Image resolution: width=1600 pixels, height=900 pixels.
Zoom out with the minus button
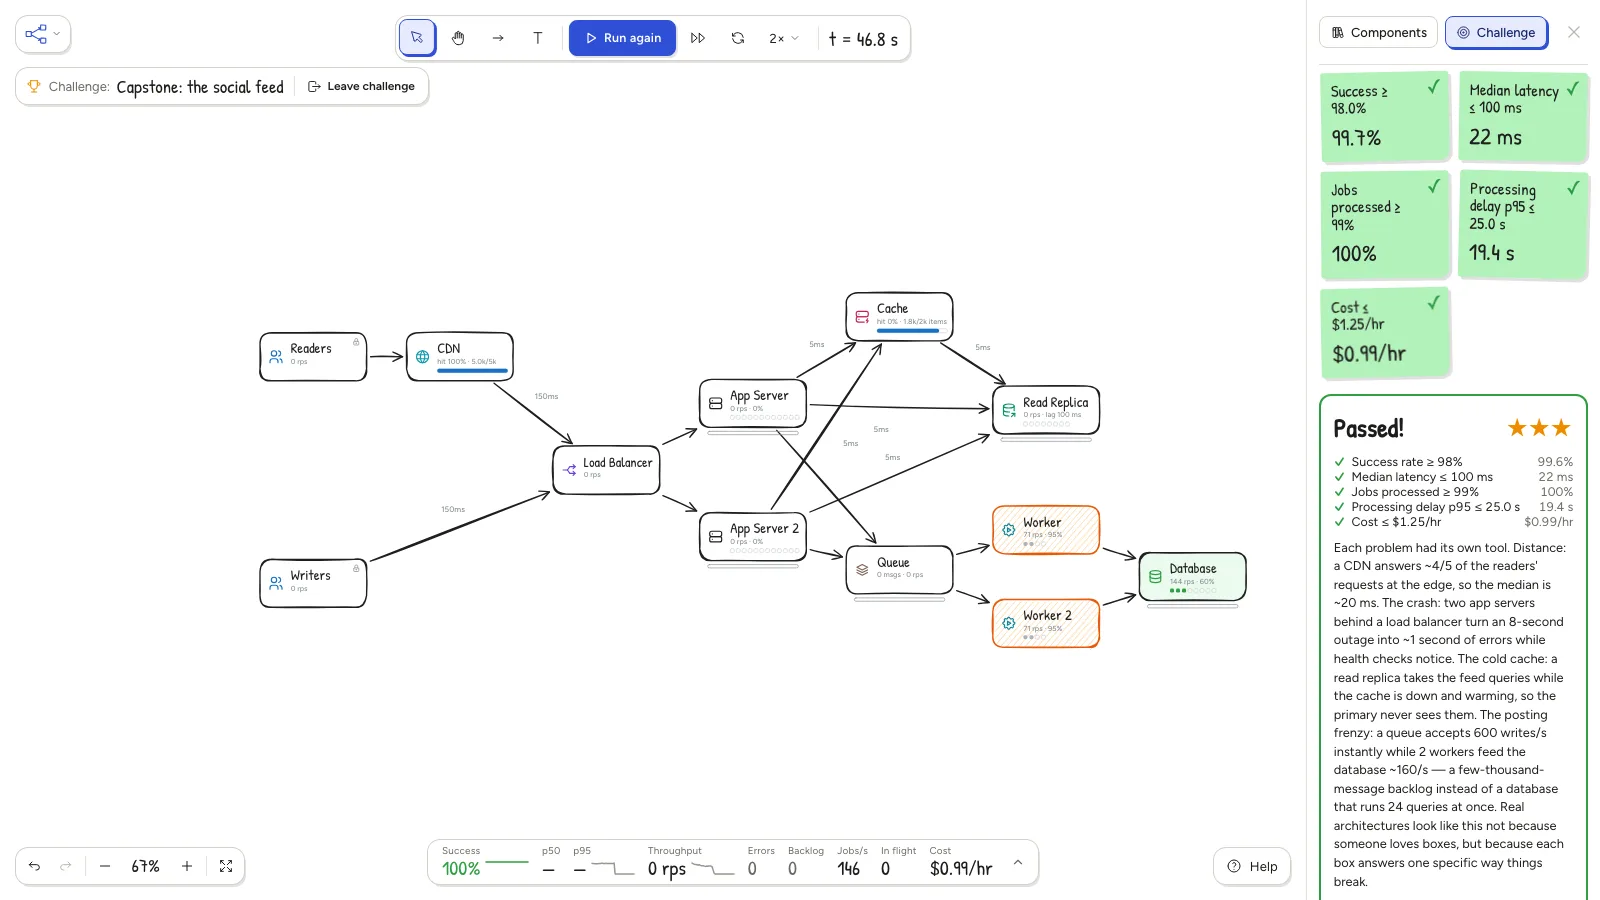tap(105, 866)
